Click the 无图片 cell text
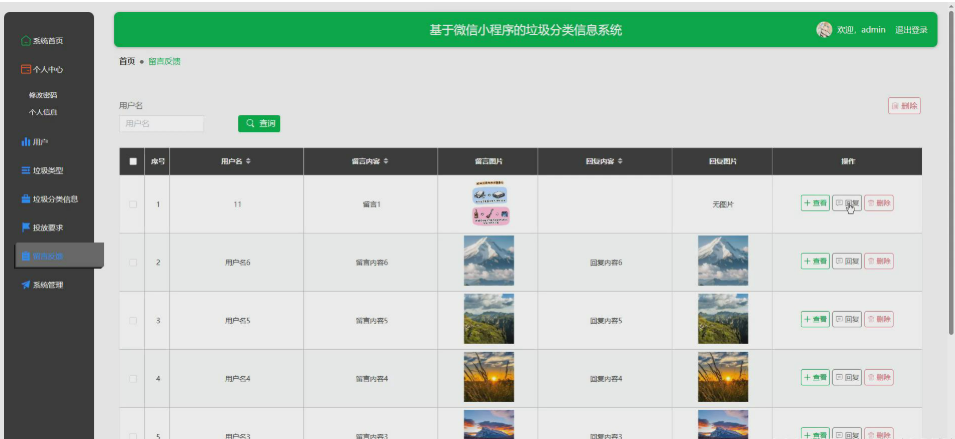Viewport: 955px width, 439px height. (x=723, y=205)
